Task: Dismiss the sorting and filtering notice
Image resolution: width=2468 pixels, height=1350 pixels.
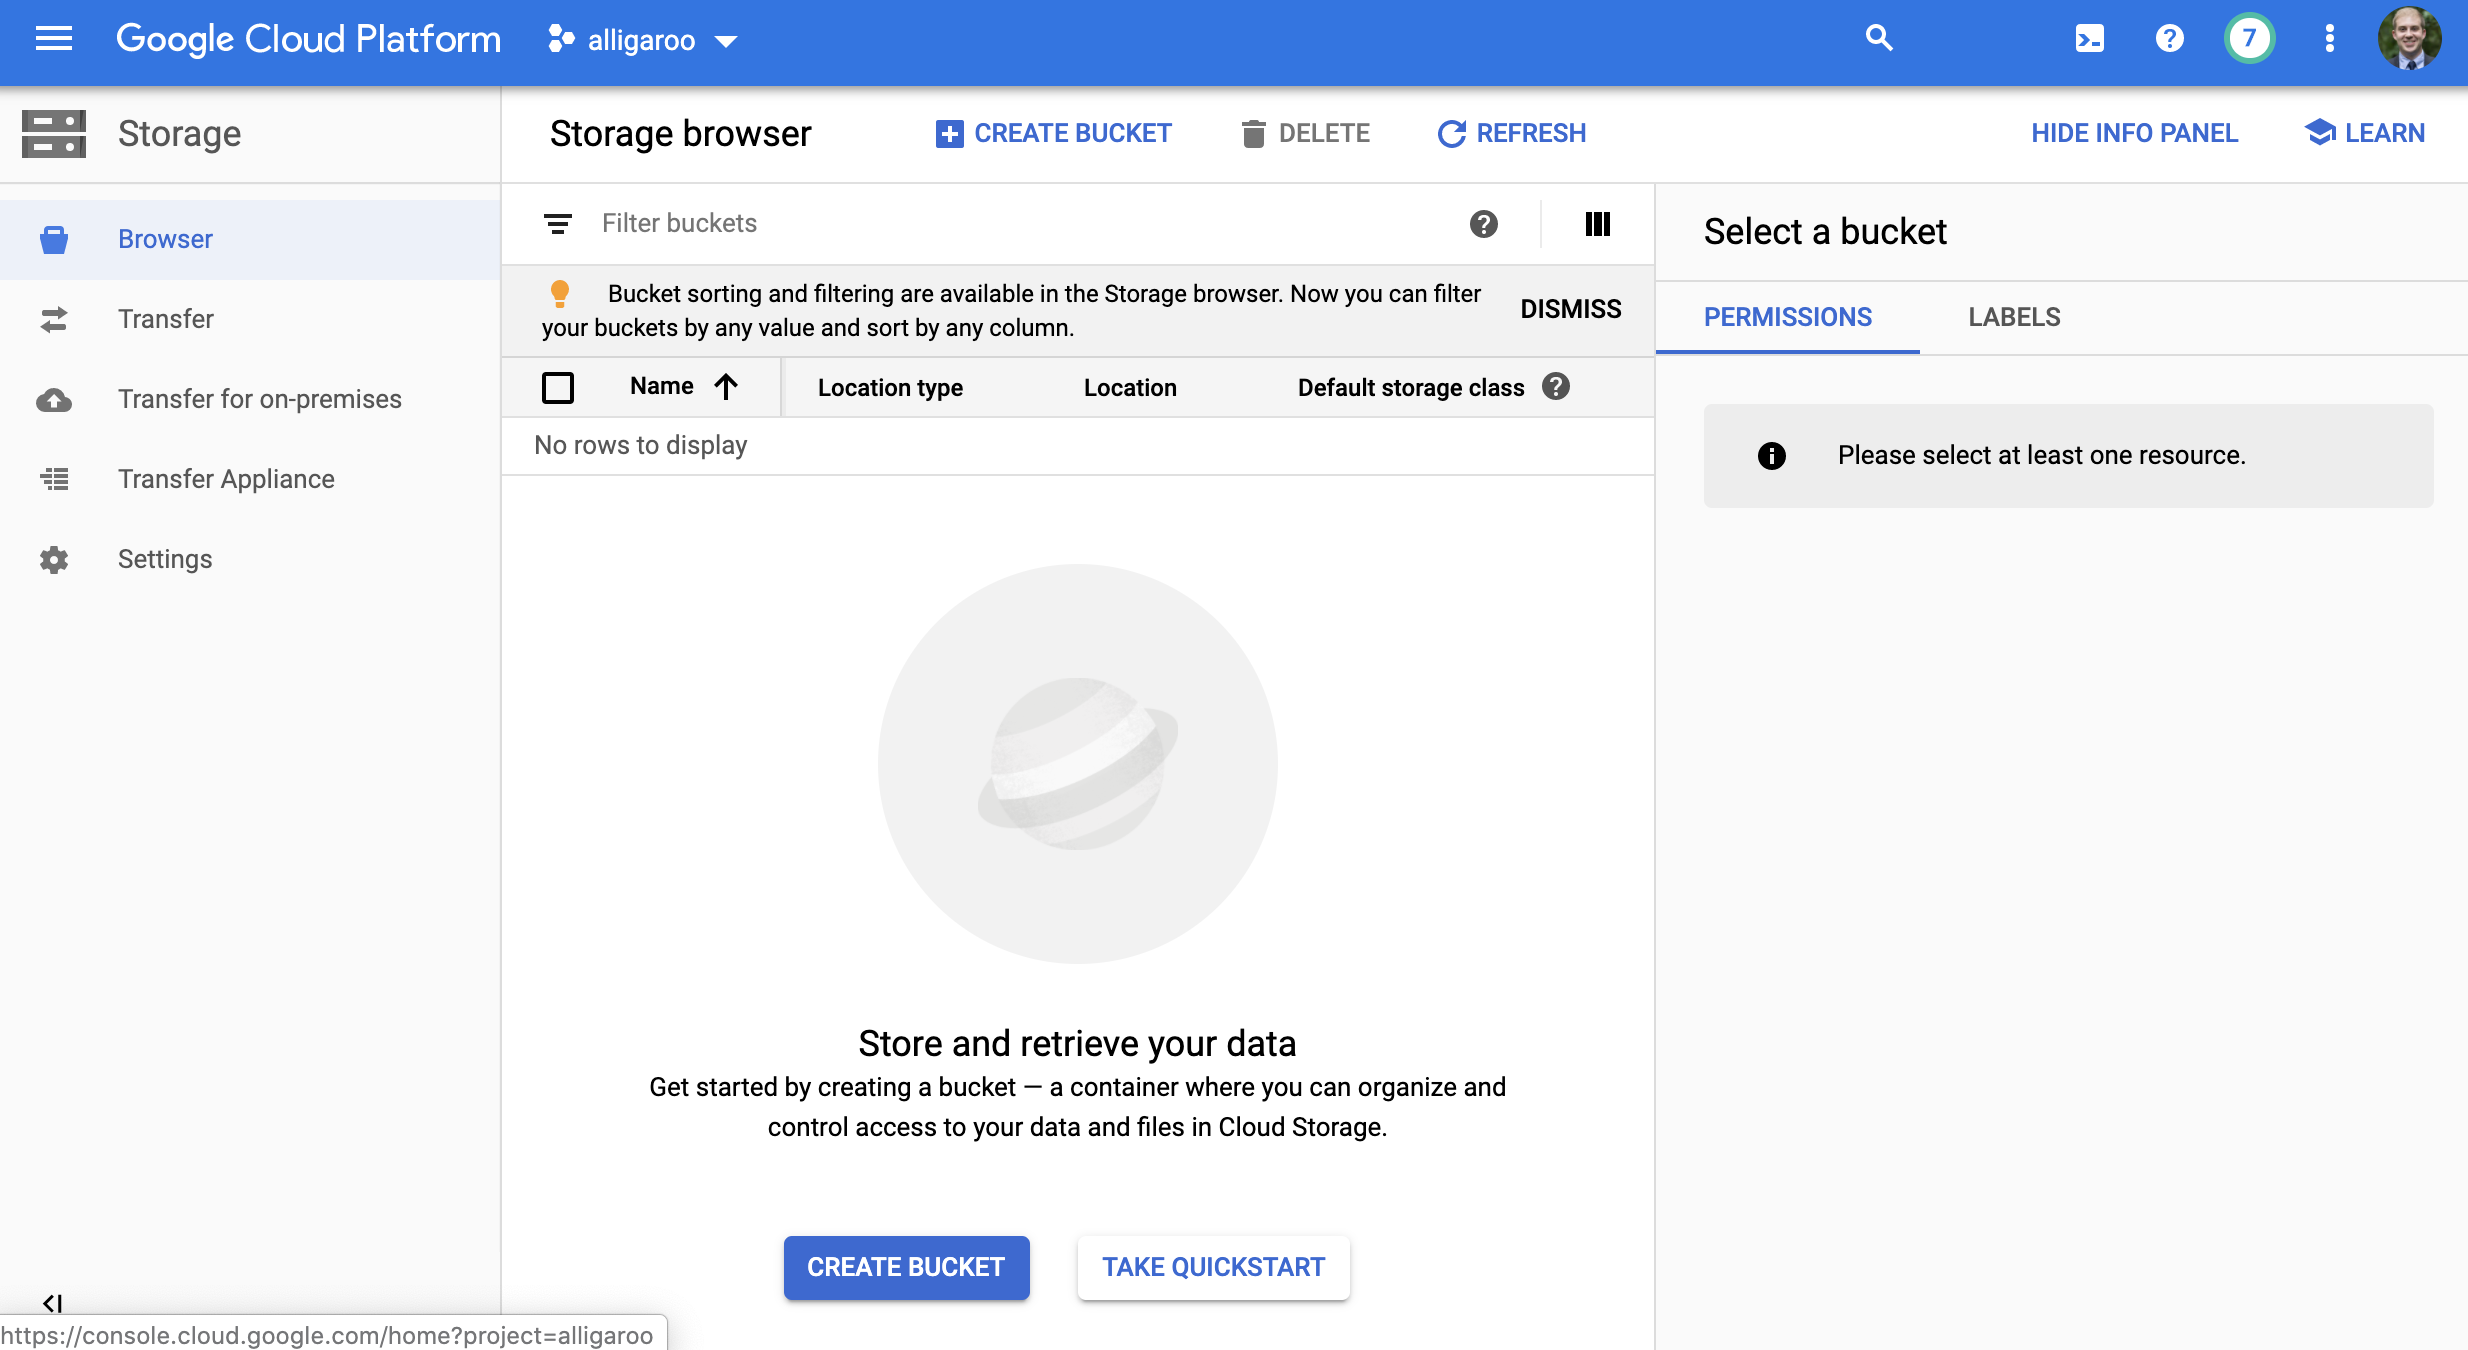Action: click(1571, 309)
